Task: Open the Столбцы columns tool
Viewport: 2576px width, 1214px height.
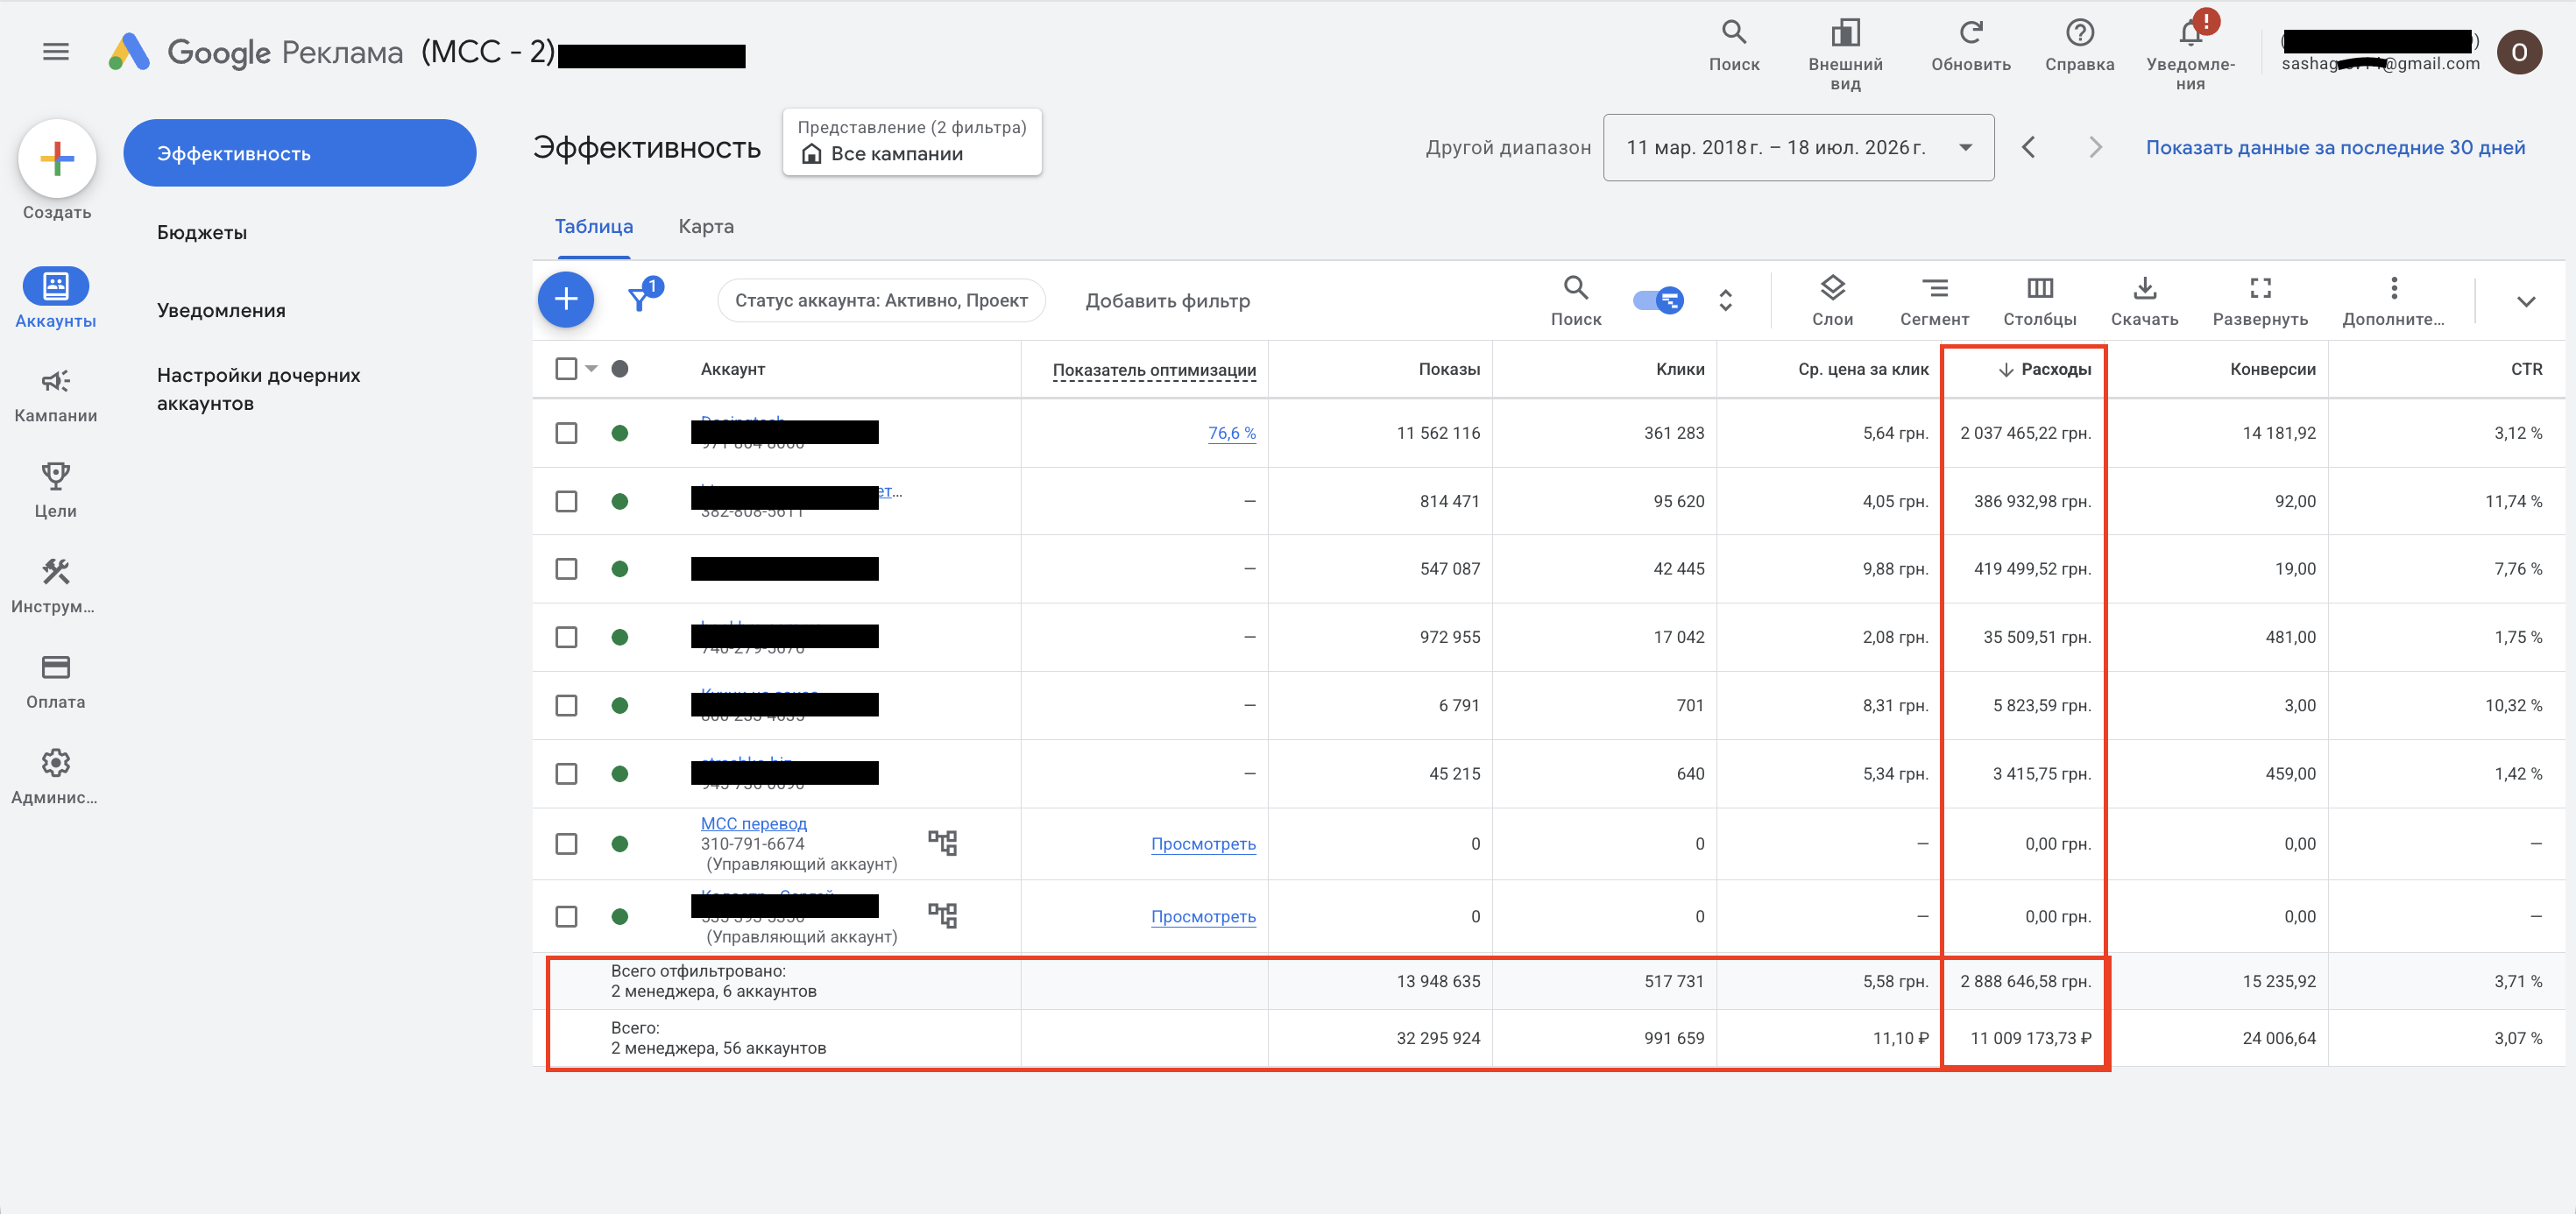Action: click(x=2039, y=300)
